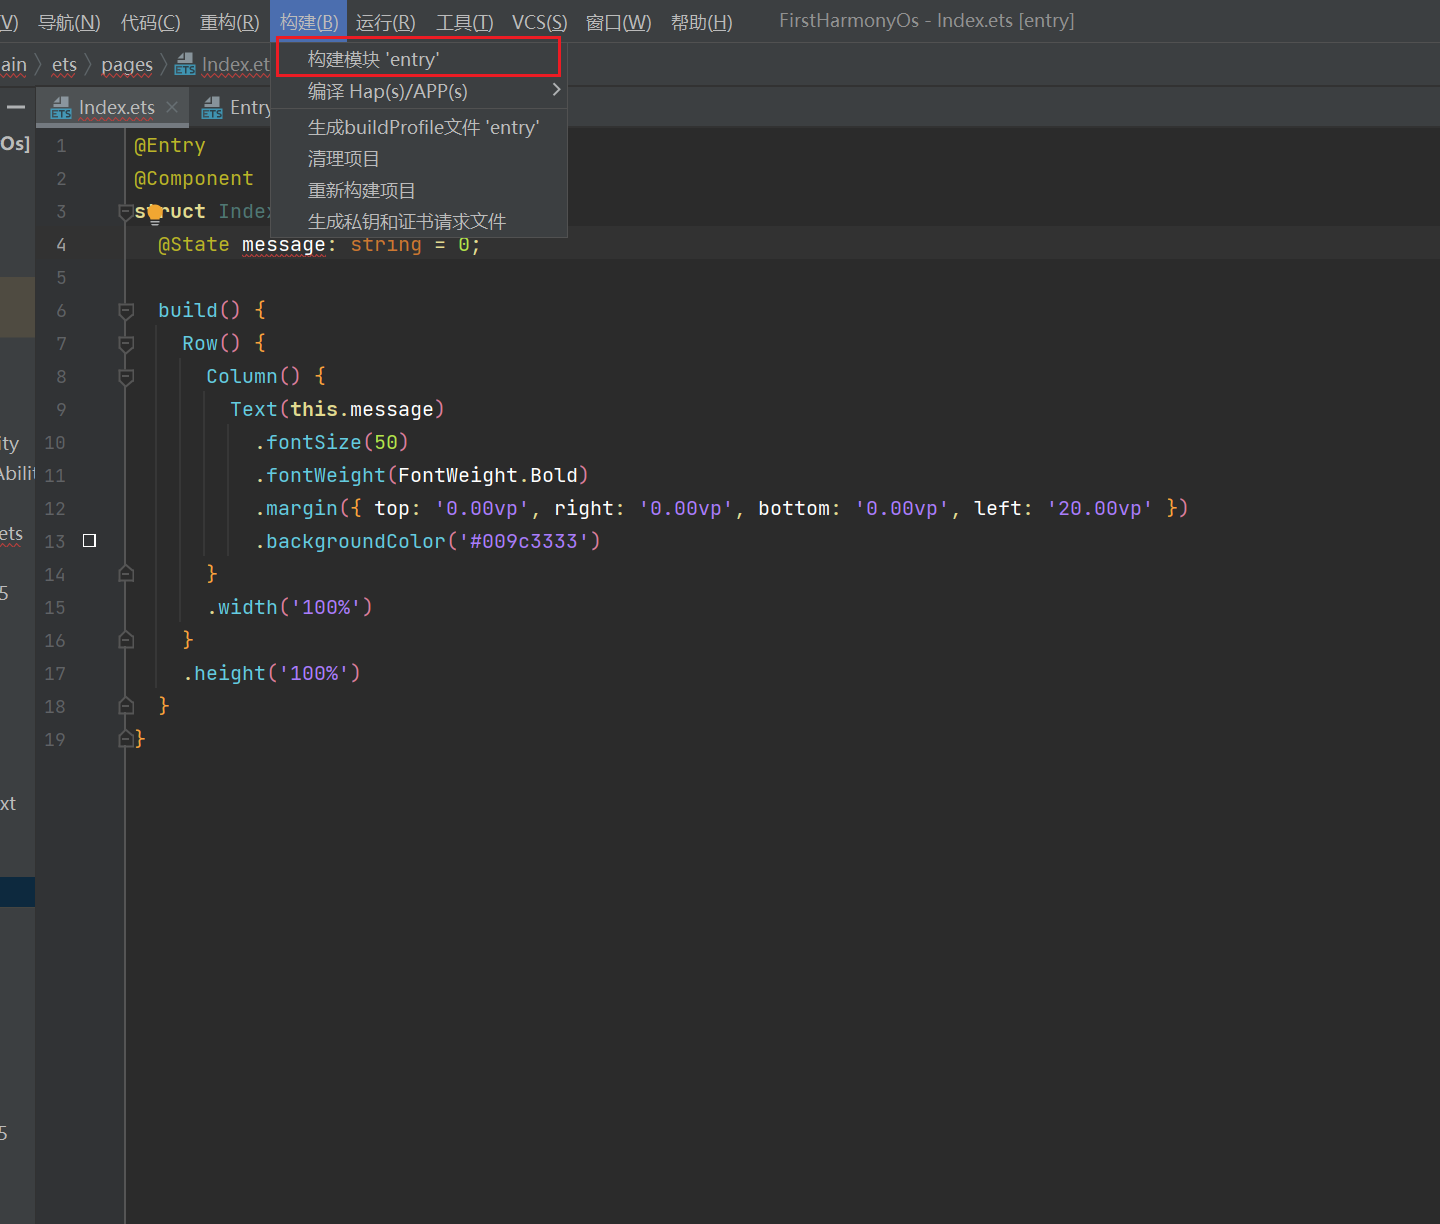Click fold end marker on line 19
This screenshot has width=1440, height=1224.
126,739
